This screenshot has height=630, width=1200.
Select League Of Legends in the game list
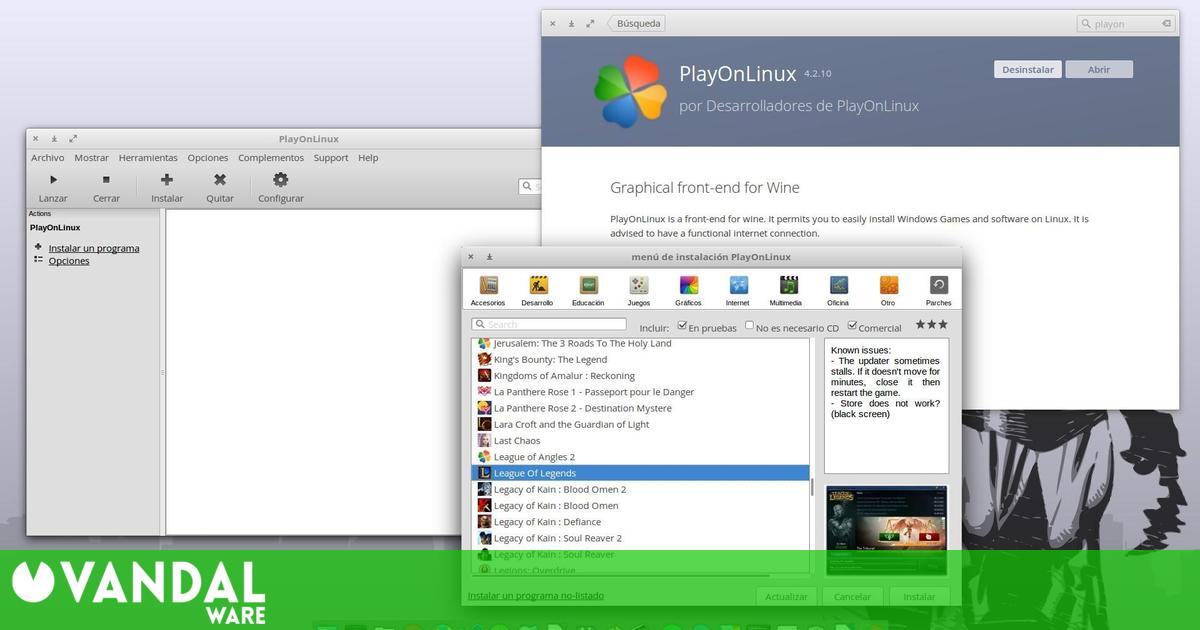tap(640, 472)
